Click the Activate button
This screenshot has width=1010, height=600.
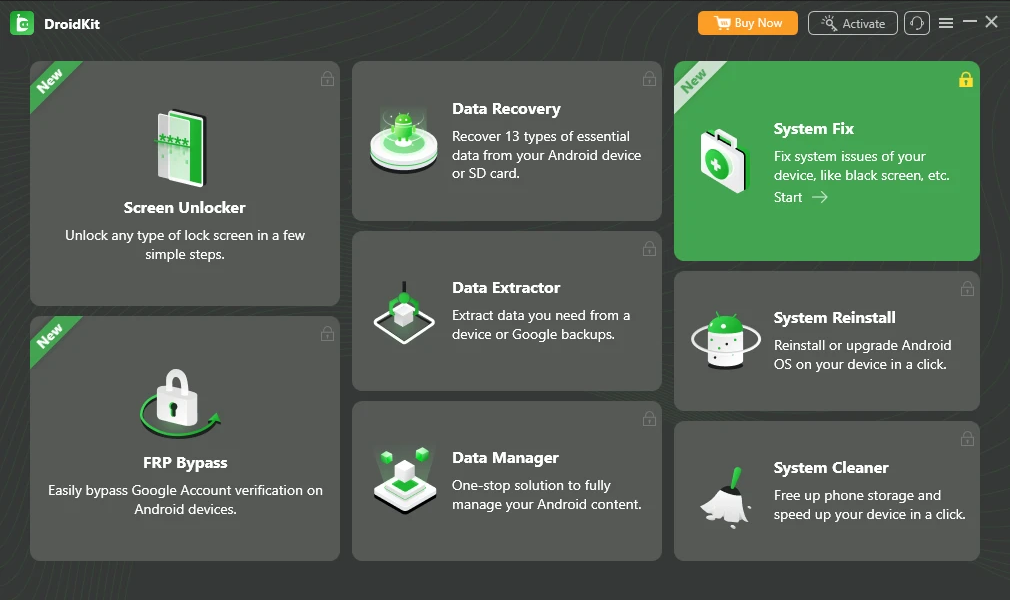pyautogui.click(x=852, y=23)
